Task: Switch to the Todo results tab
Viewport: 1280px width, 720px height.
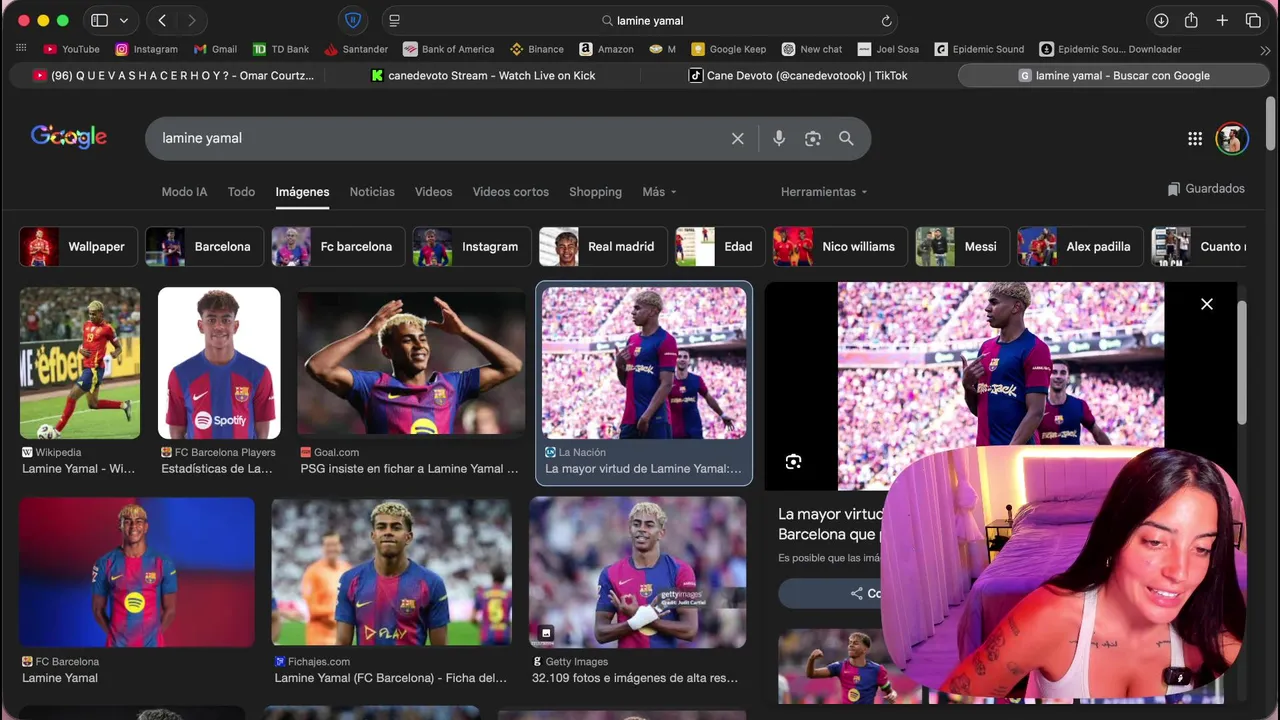Action: (x=241, y=192)
